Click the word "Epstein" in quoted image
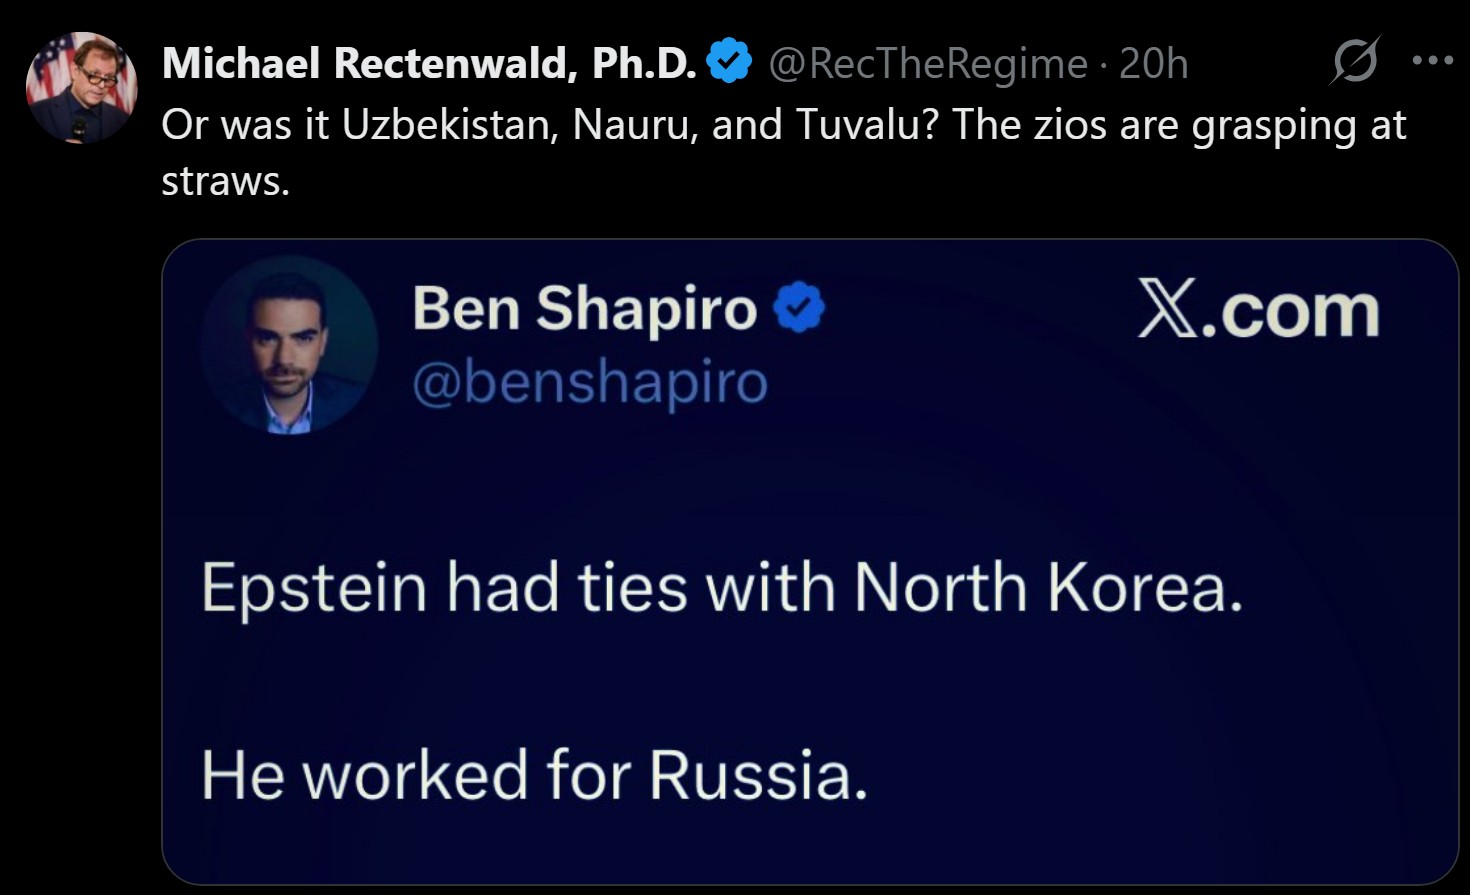The width and height of the screenshot is (1470, 895). point(314,587)
